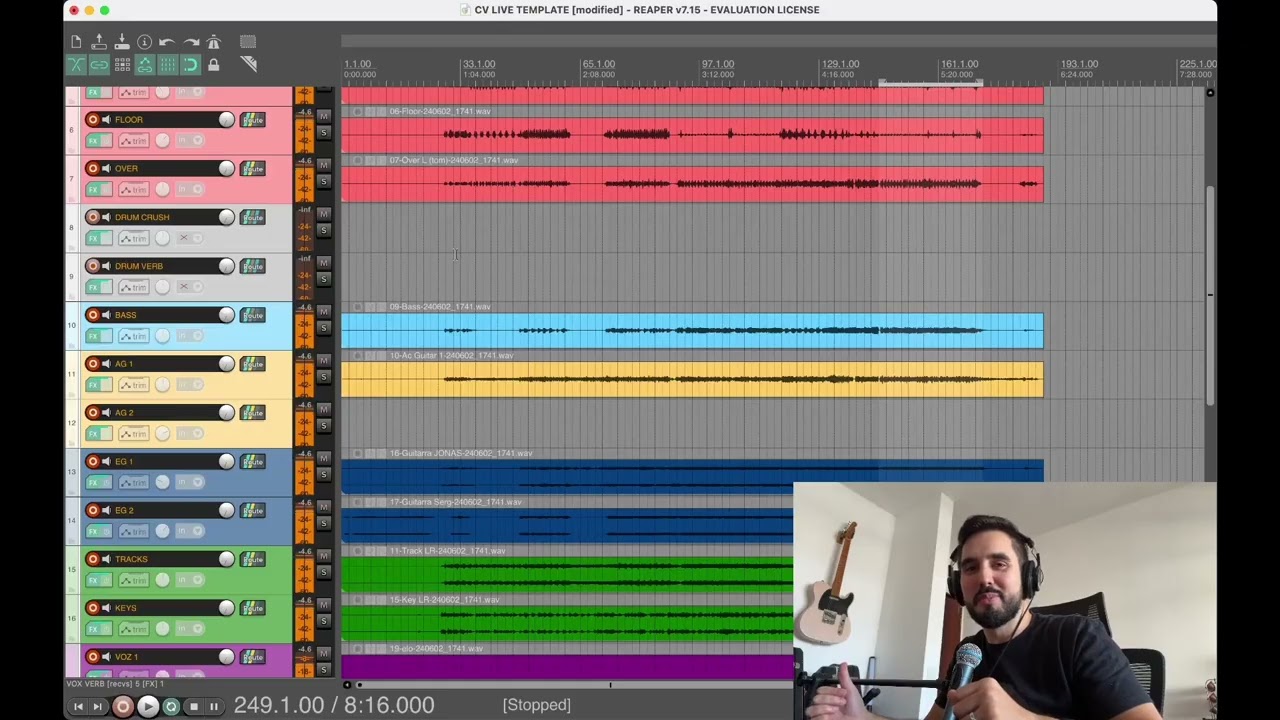Open trim envelope button on AG 2 track
This screenshot has height=720, width=1280.
(x=133, y=434)
